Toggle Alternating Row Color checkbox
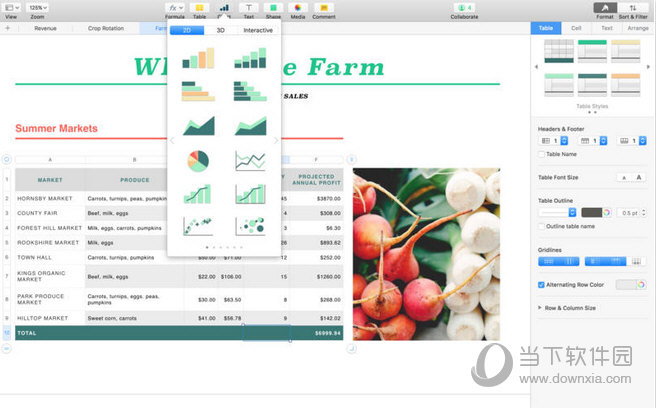Image resolution: width=656 pixels, height=408 pixels. 541,285
